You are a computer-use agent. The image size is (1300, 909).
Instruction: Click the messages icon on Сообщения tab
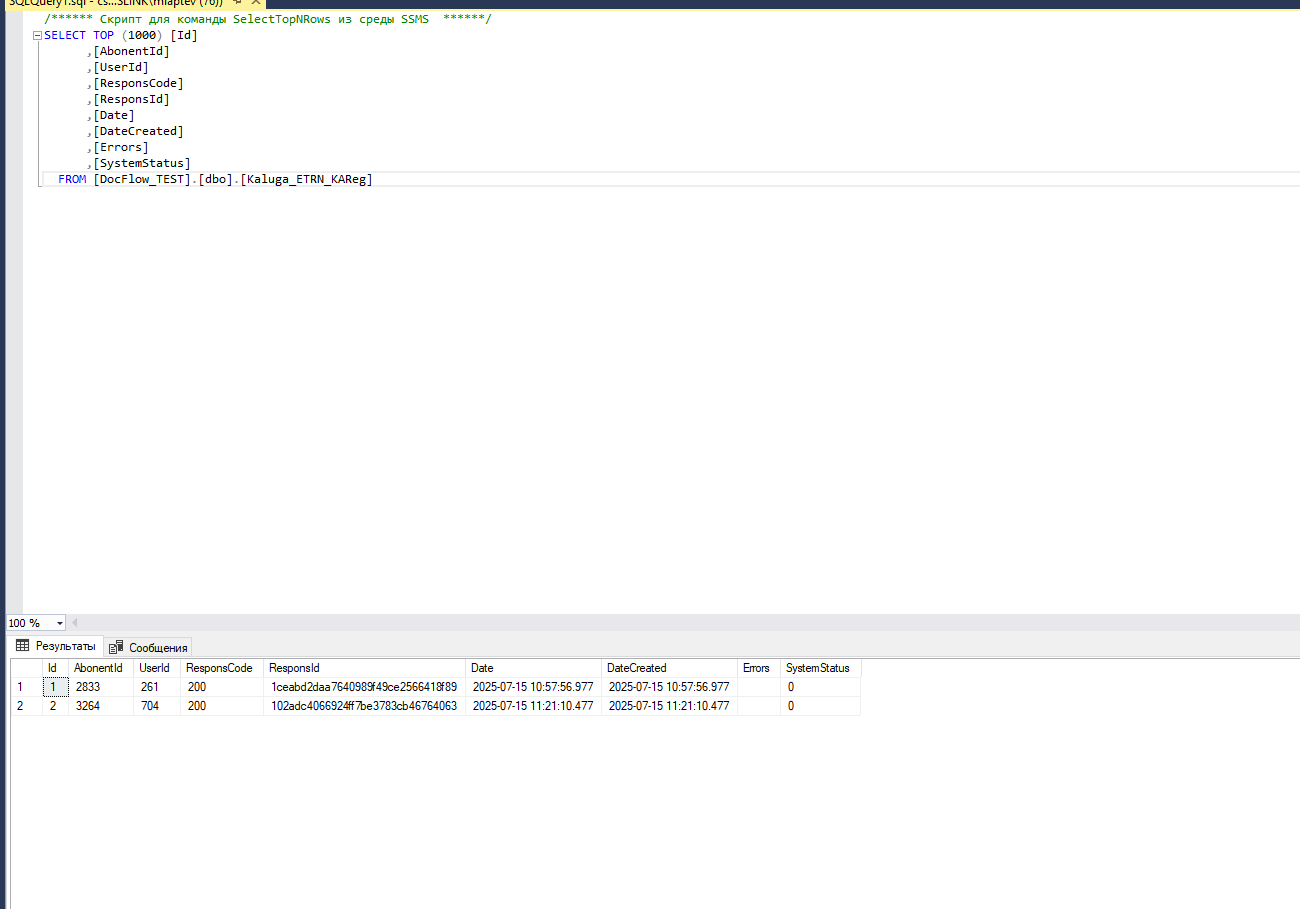point(116,647)
